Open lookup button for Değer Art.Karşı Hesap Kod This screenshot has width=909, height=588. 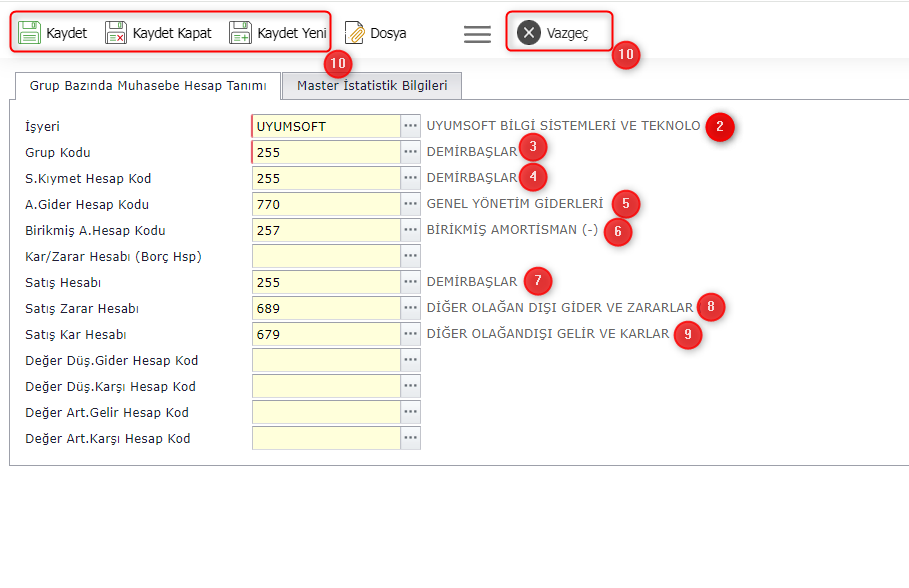(410, 438)
